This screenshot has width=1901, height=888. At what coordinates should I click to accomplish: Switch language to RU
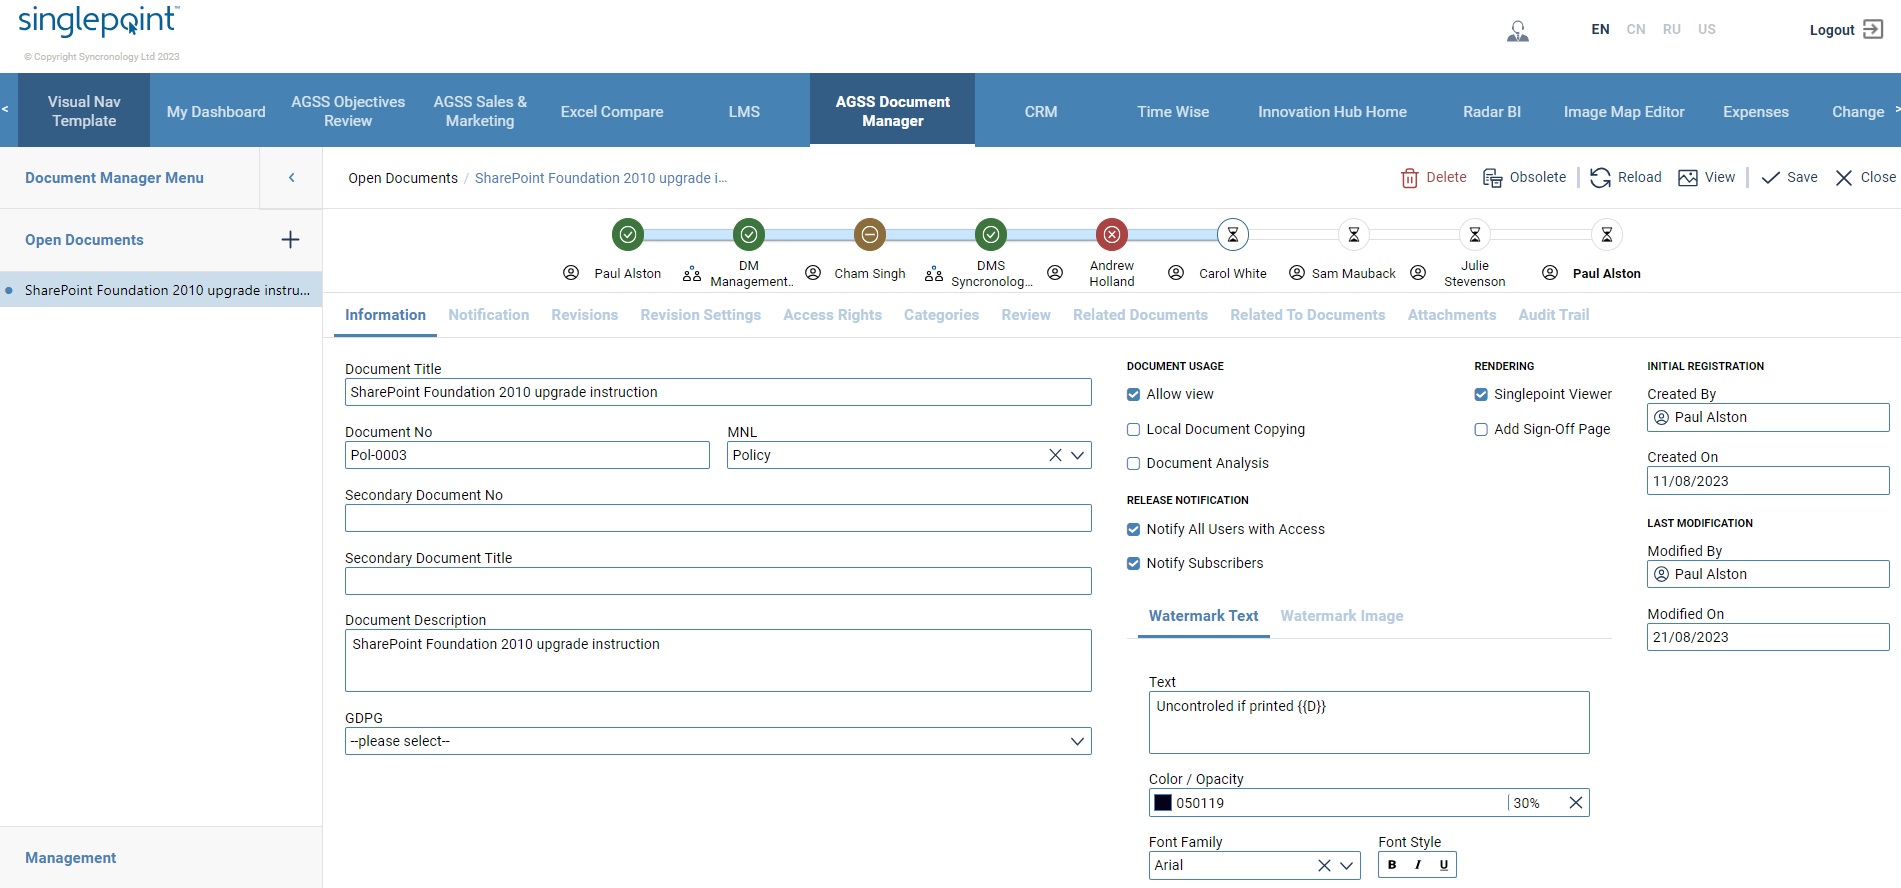click(x=1672, y=29)
